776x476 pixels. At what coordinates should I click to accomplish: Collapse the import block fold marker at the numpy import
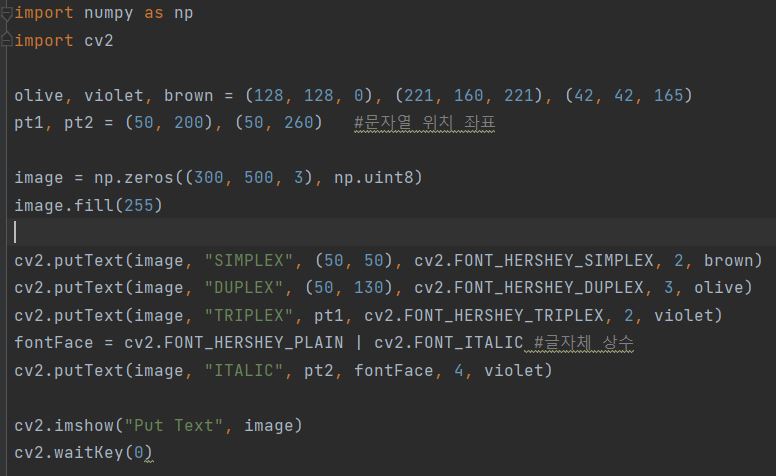(6, 14)
